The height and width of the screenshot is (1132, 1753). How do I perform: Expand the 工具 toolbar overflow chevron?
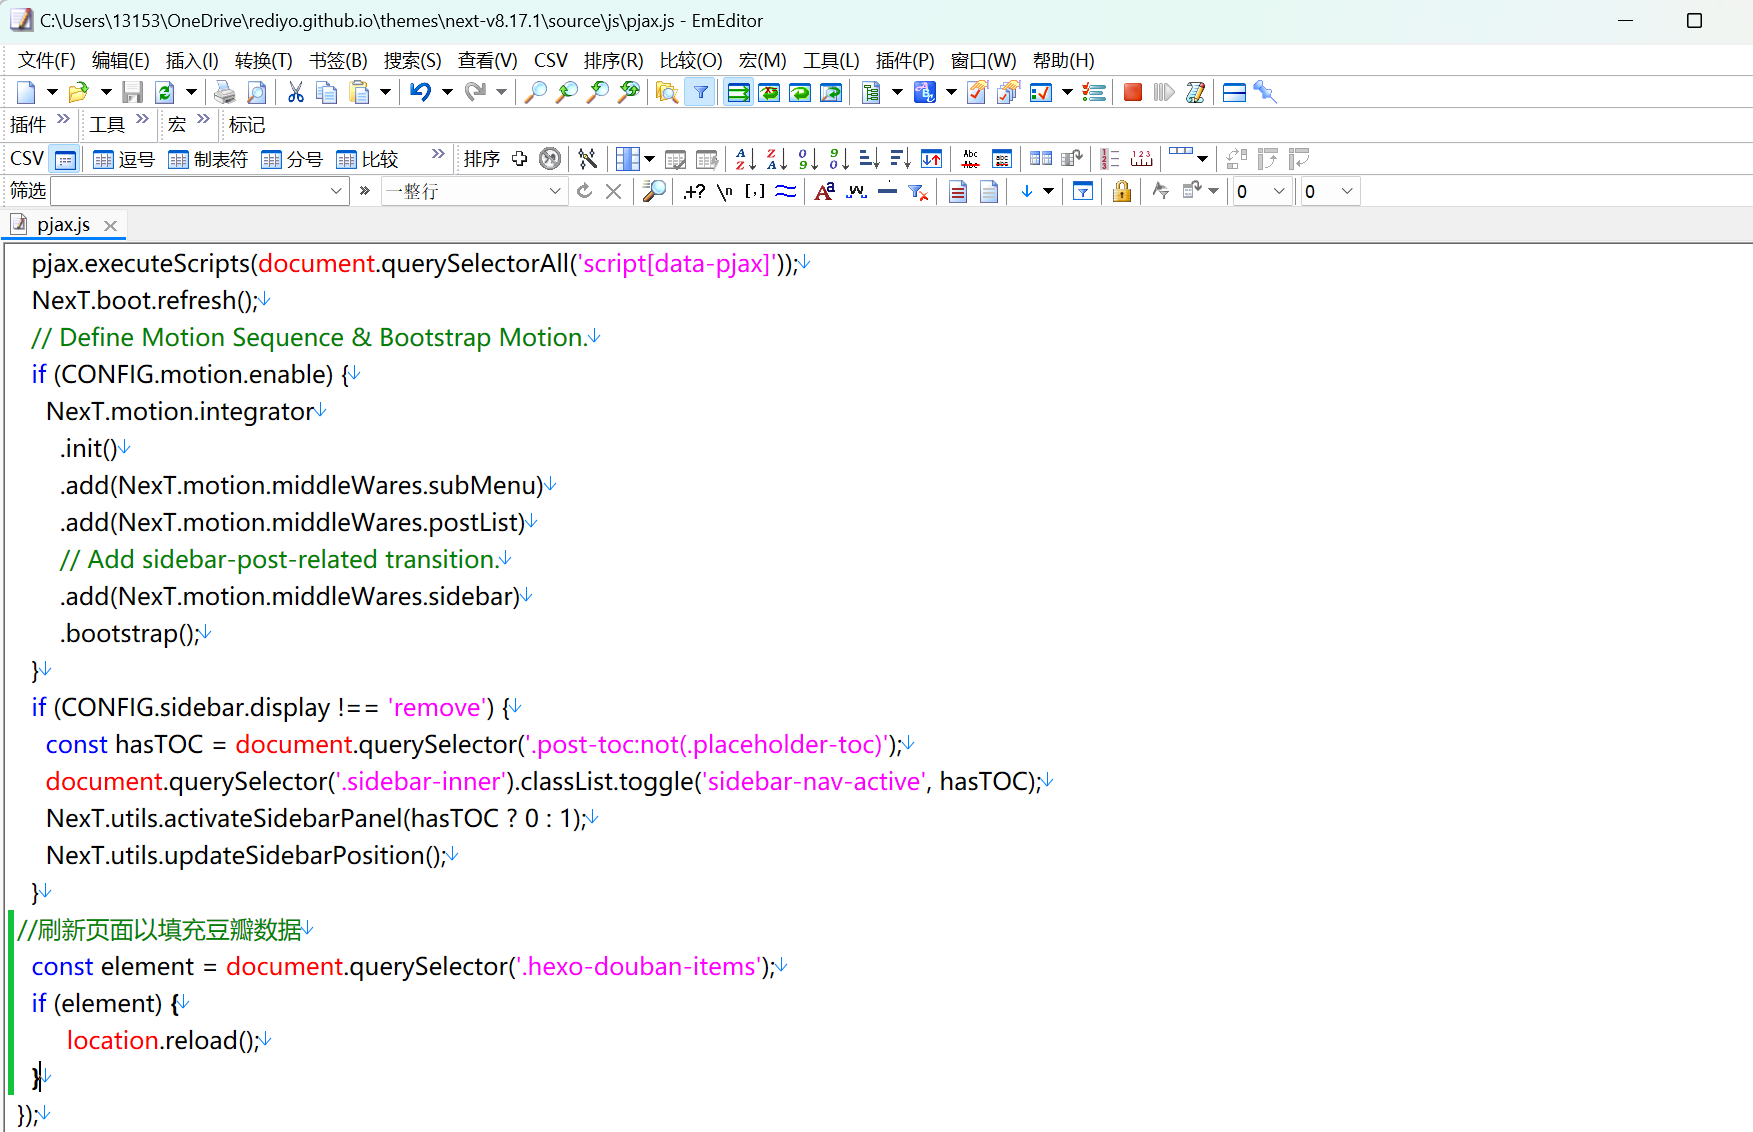pos(142,119)
